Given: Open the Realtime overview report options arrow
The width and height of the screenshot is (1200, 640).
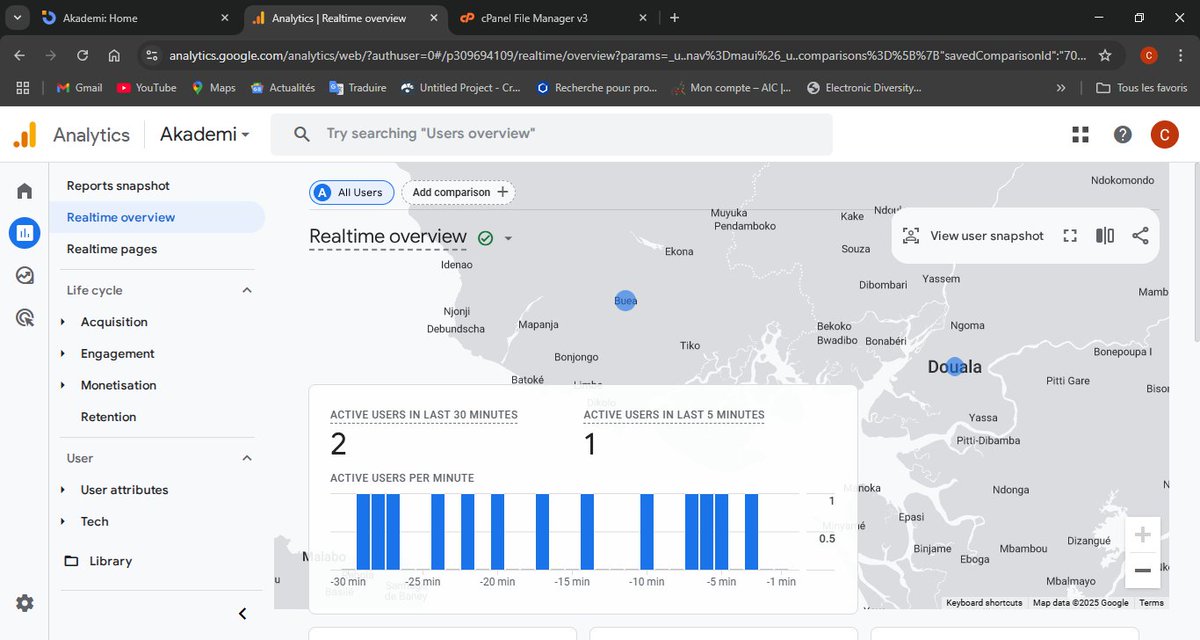Looking at the screenshot, I should click(508, 238).
